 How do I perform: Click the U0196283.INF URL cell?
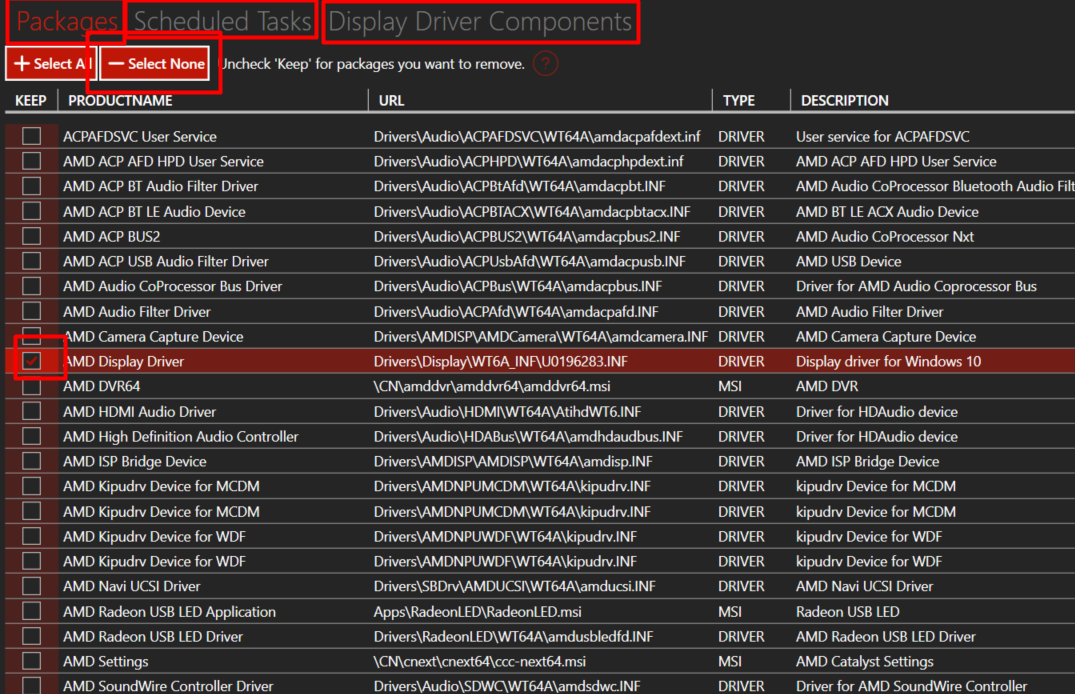500,361
